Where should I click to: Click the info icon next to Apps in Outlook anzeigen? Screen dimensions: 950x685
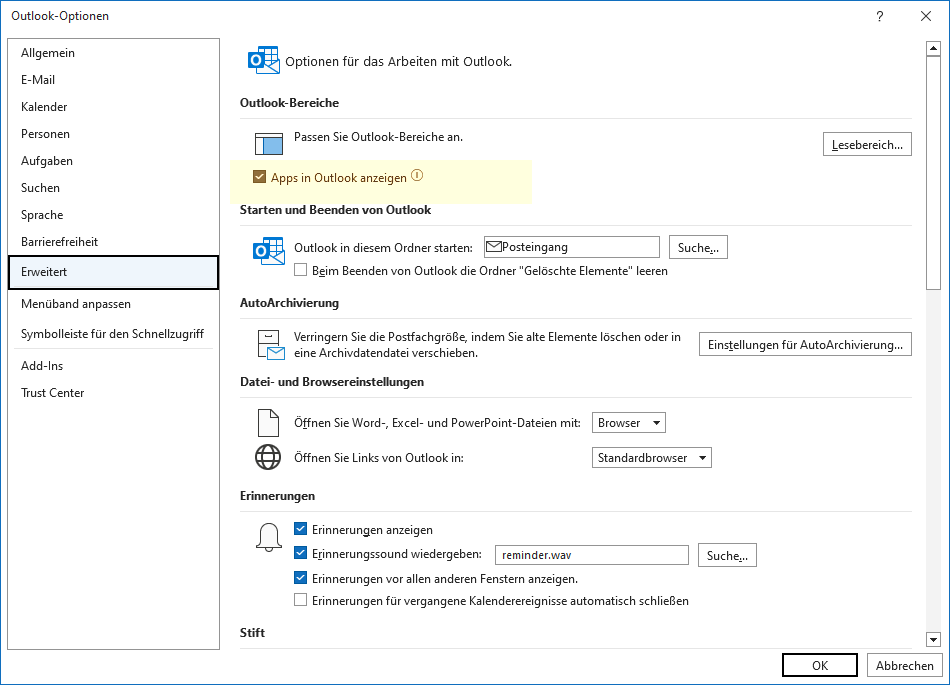tap(417, 176)
